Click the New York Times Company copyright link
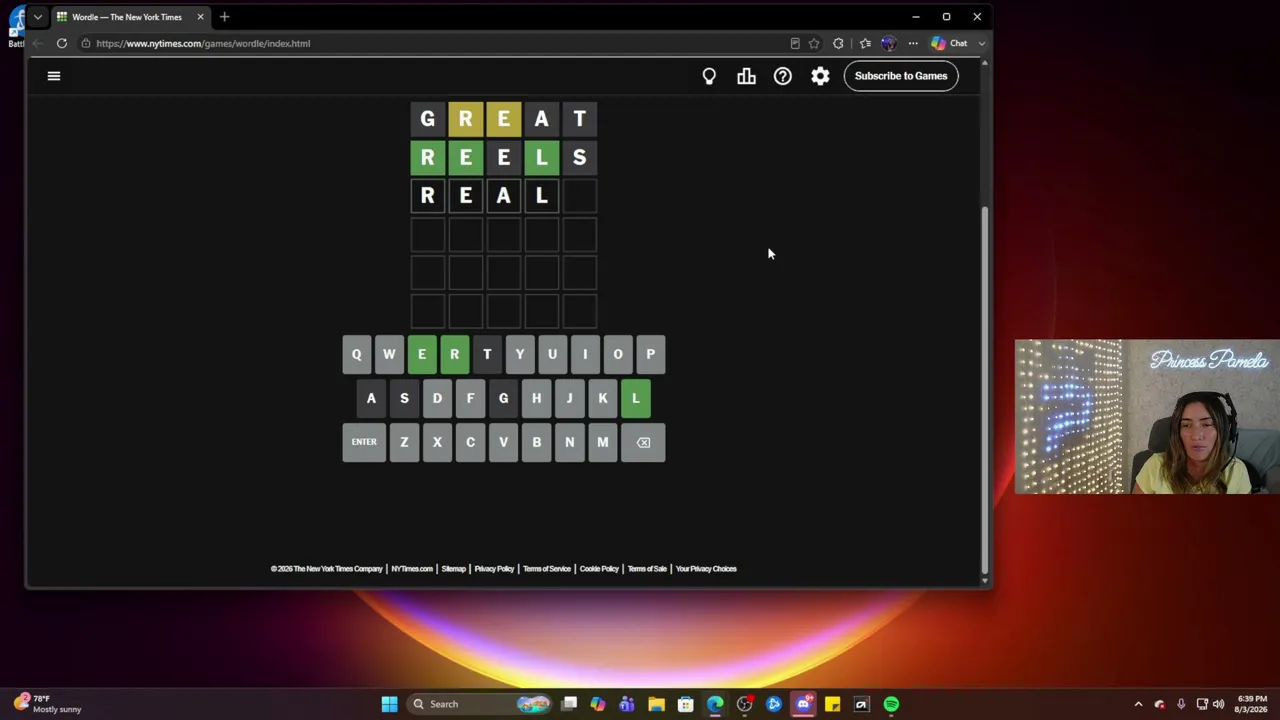 (327, 569)
